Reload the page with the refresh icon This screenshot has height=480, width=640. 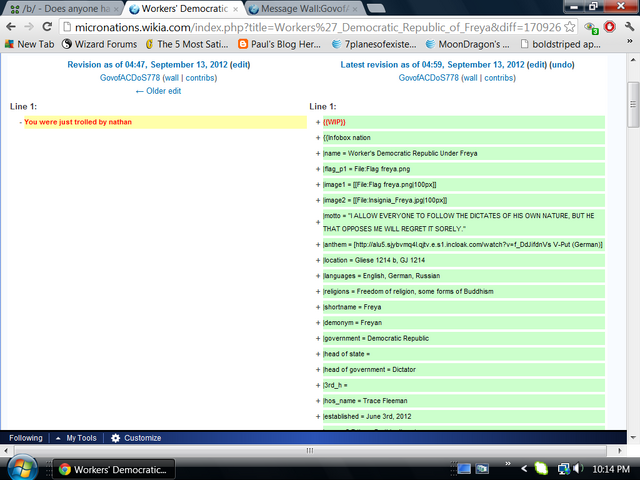point(47,27)
